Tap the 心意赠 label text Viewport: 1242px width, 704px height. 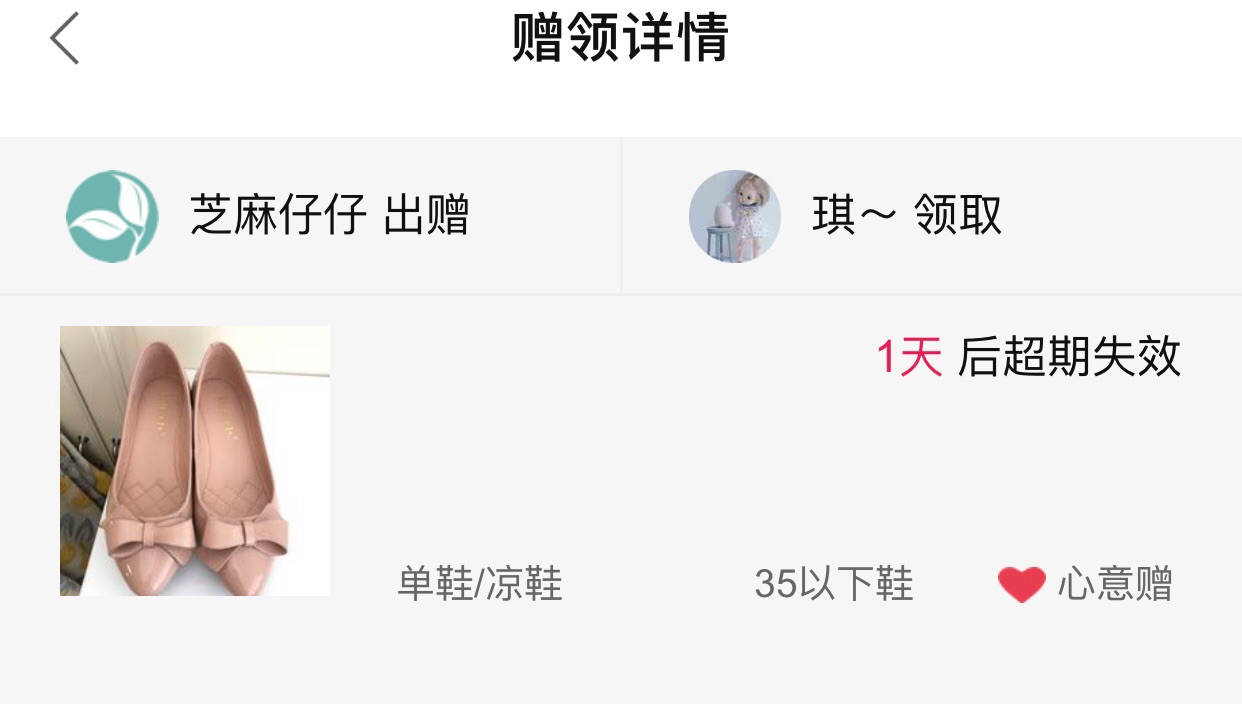(x=1115, y=584)
